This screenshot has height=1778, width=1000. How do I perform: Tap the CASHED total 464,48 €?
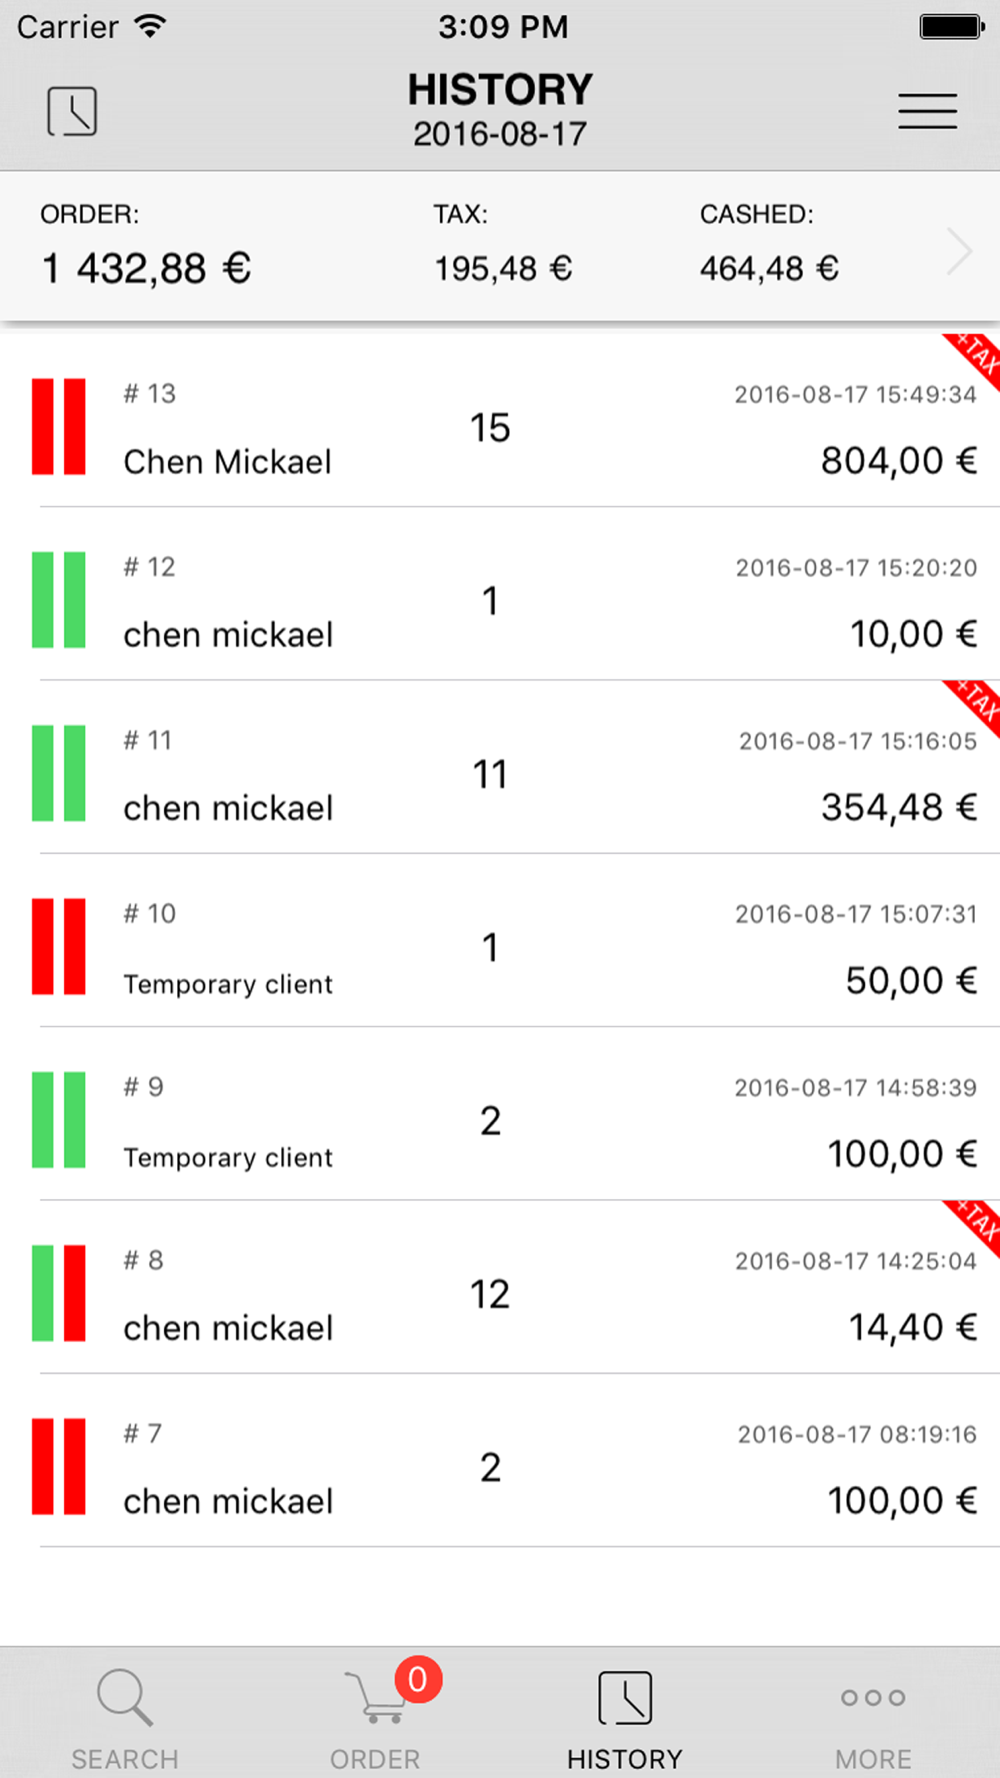[x=768, y=268]
